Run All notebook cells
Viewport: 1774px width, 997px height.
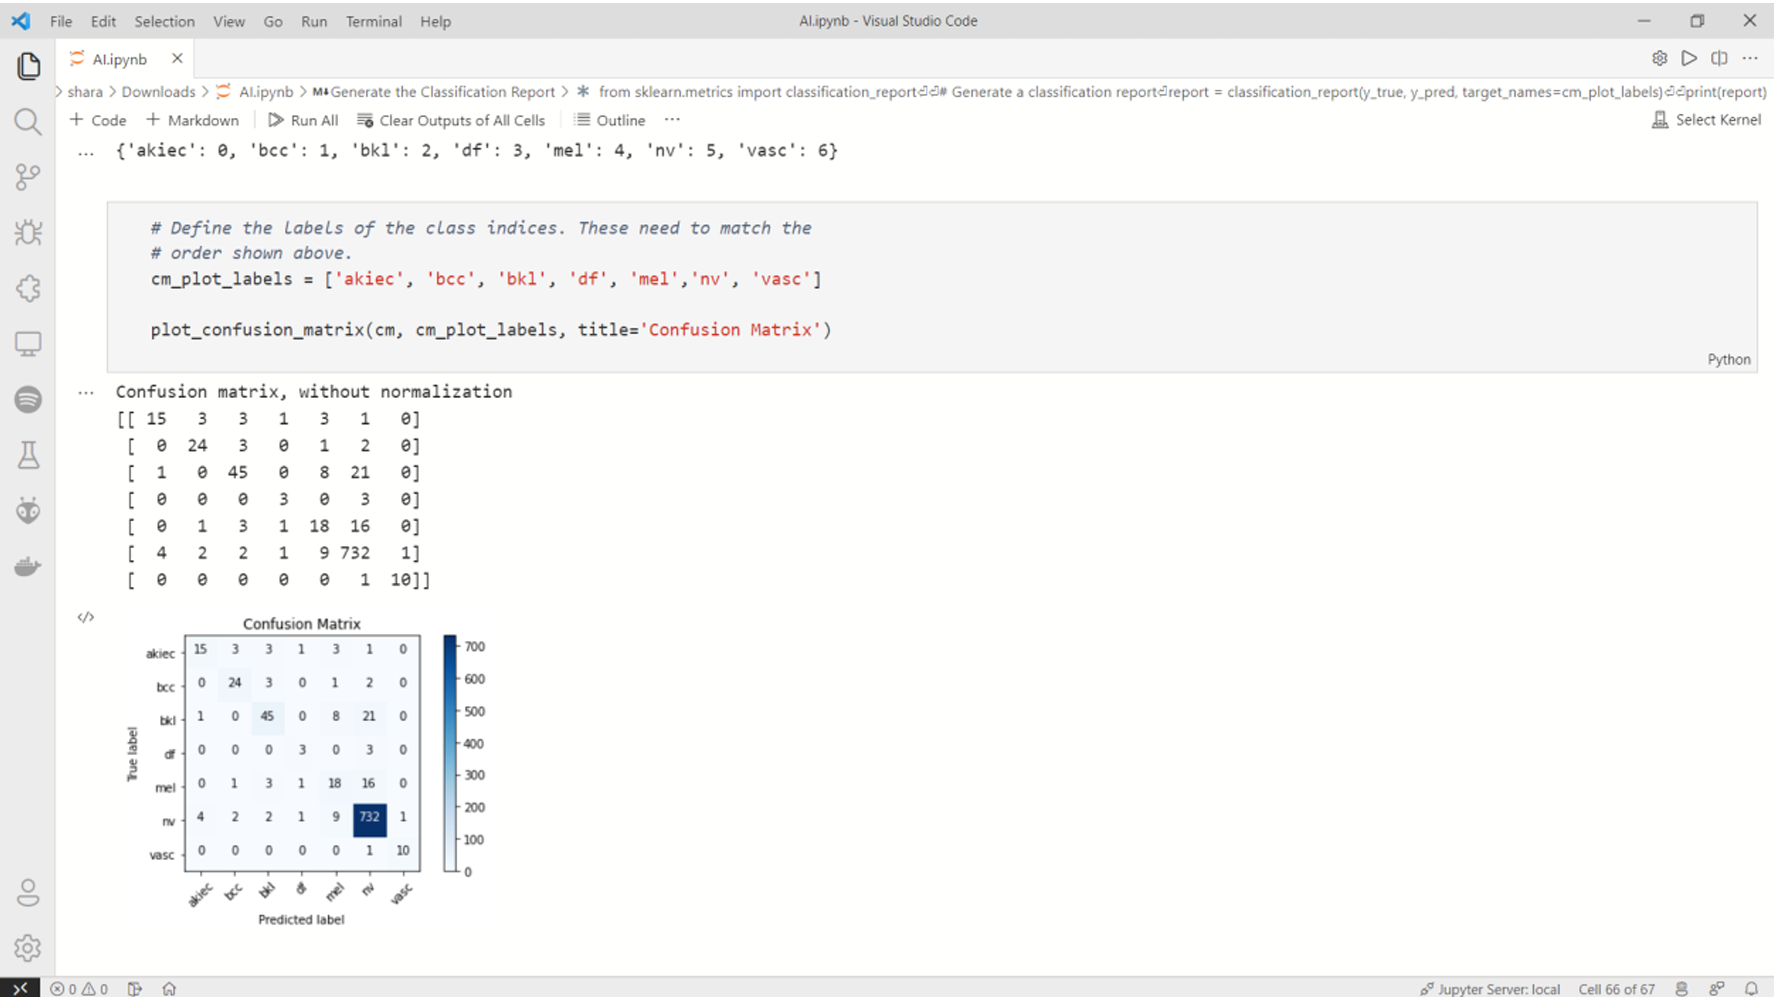click(303, 120)
